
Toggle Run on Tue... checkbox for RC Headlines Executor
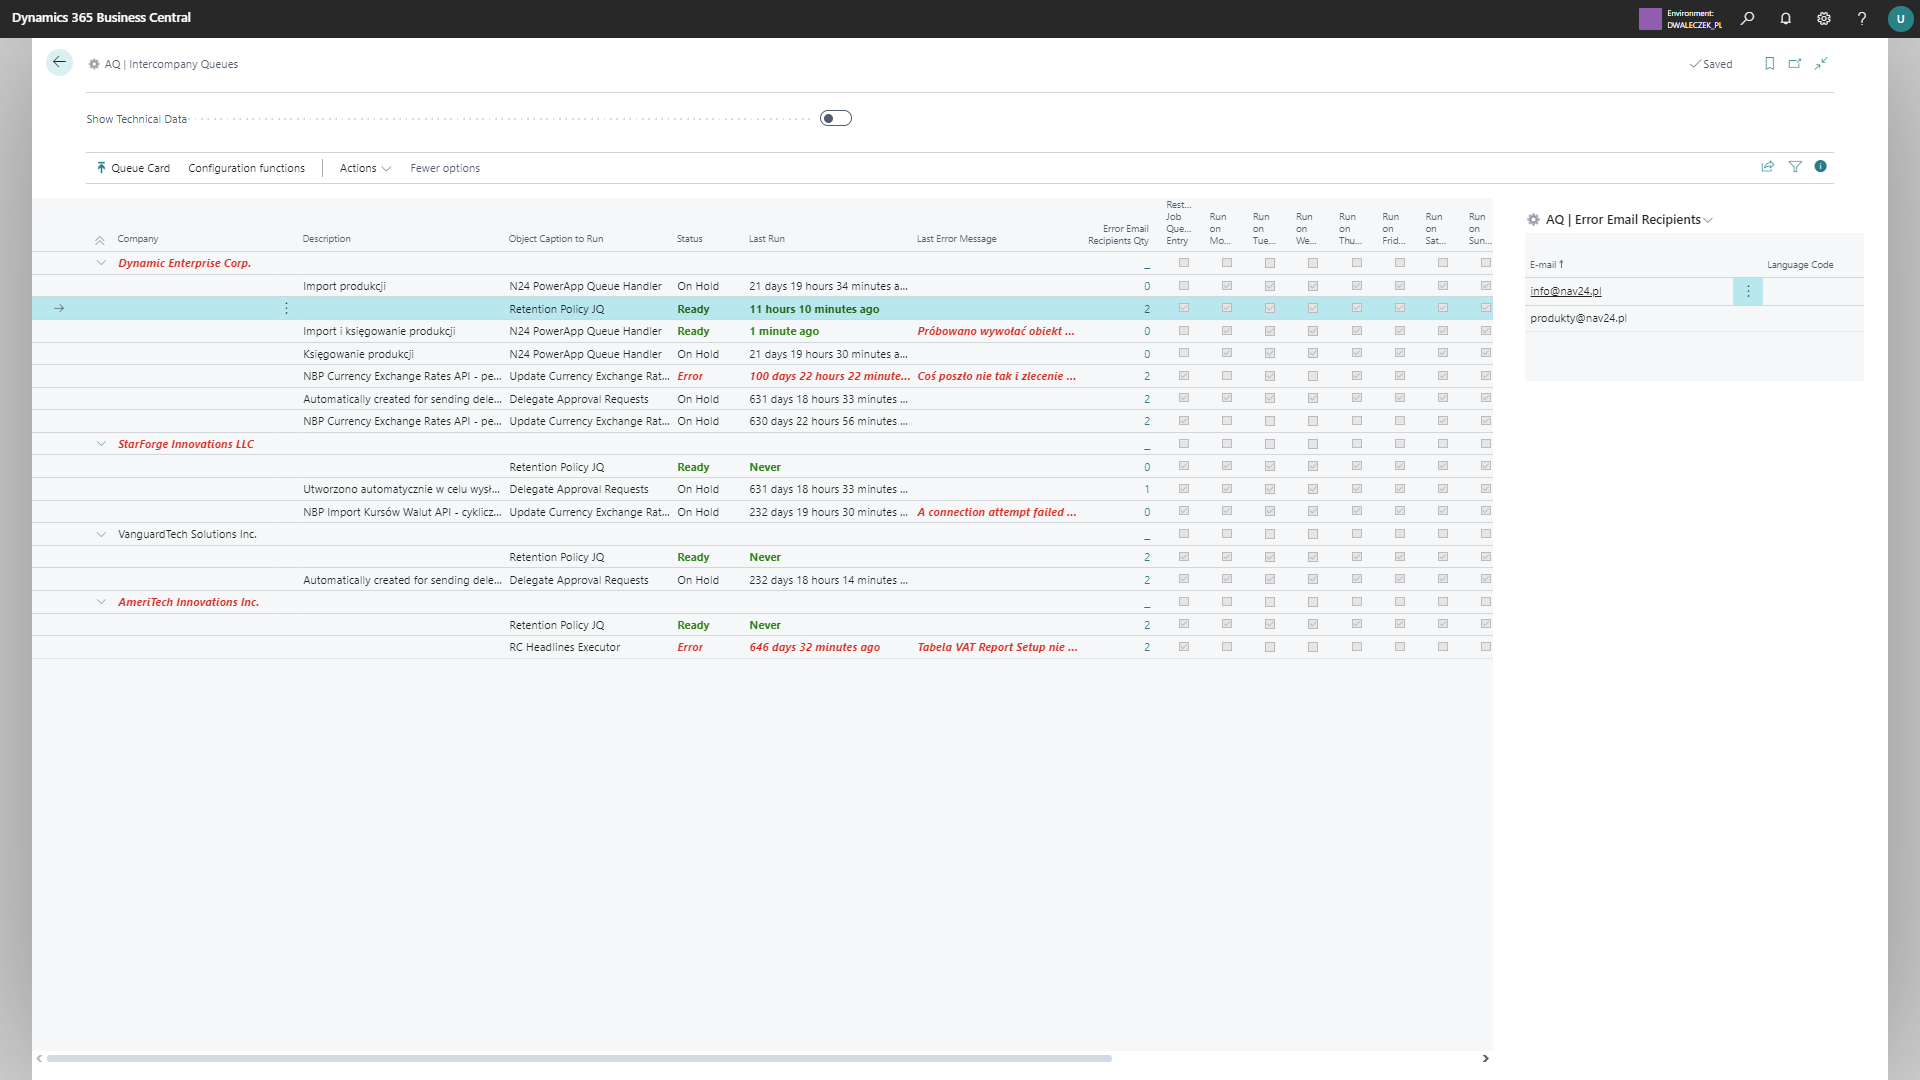(1270, 647)
